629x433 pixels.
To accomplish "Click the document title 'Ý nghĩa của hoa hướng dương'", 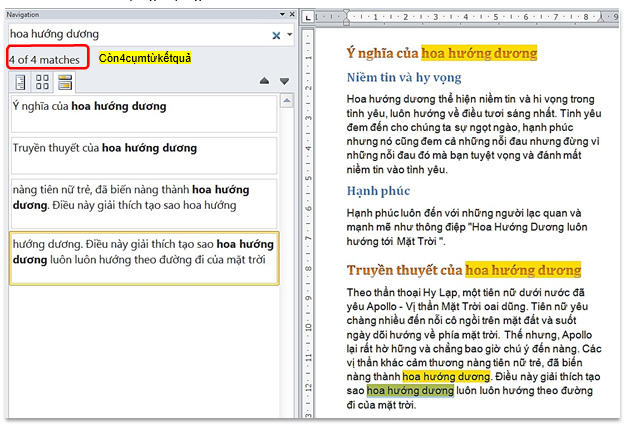I will [x=441, y=53].
